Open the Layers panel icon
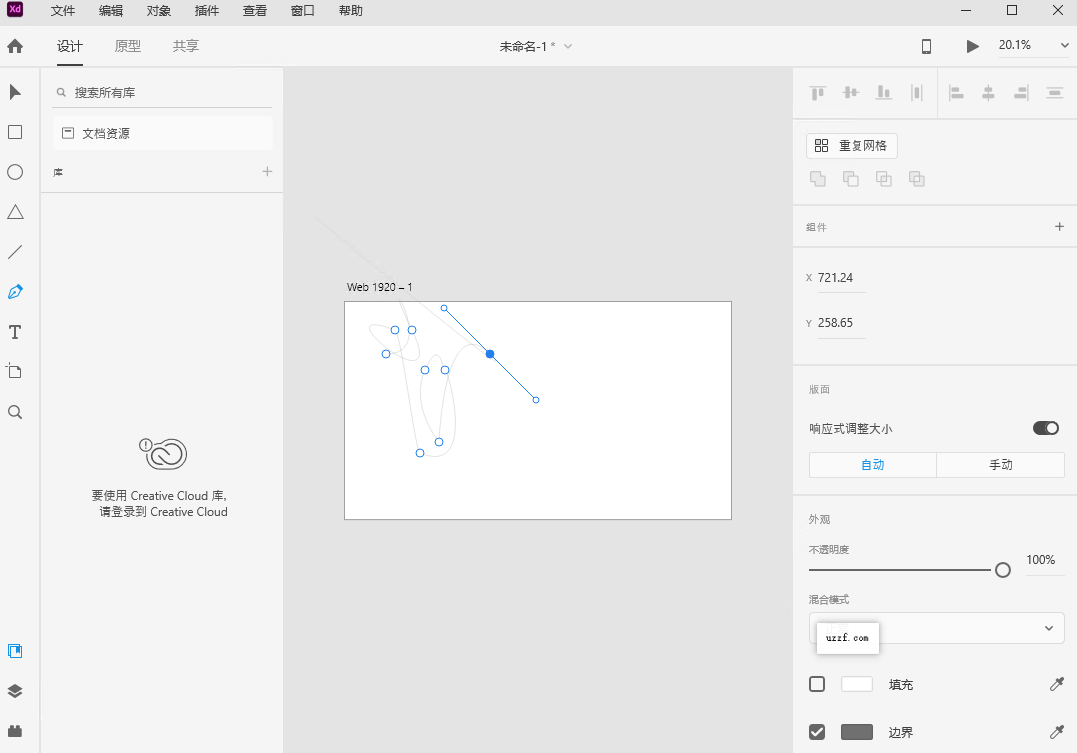This screenshot has width=1077, height=753. click(15, 690)
